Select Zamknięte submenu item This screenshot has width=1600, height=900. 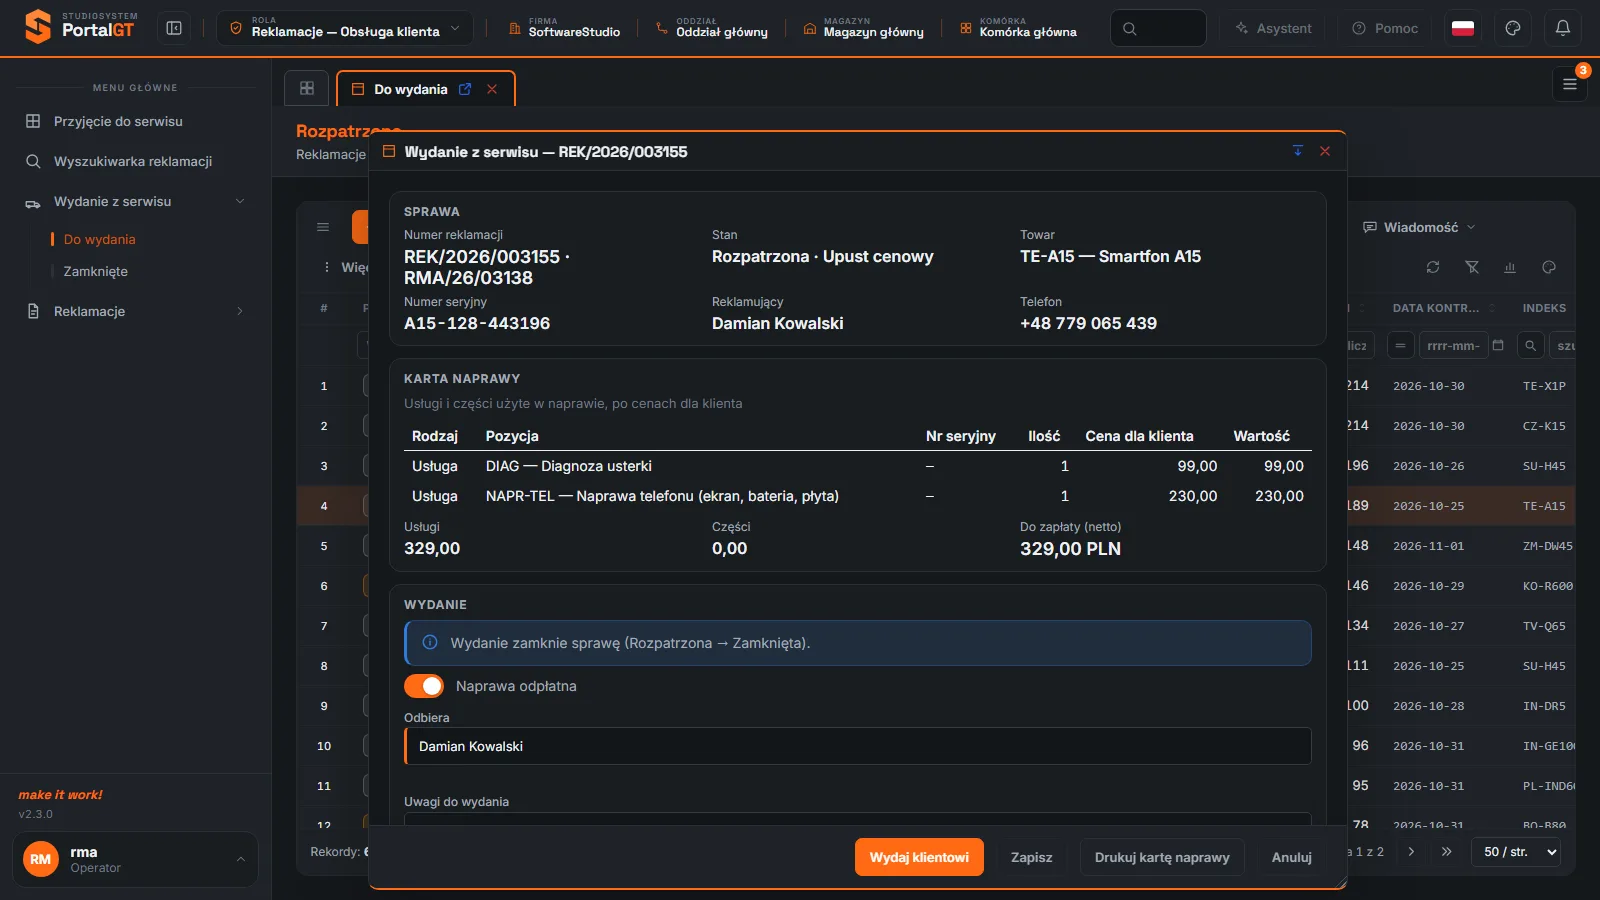click(95, 271)
